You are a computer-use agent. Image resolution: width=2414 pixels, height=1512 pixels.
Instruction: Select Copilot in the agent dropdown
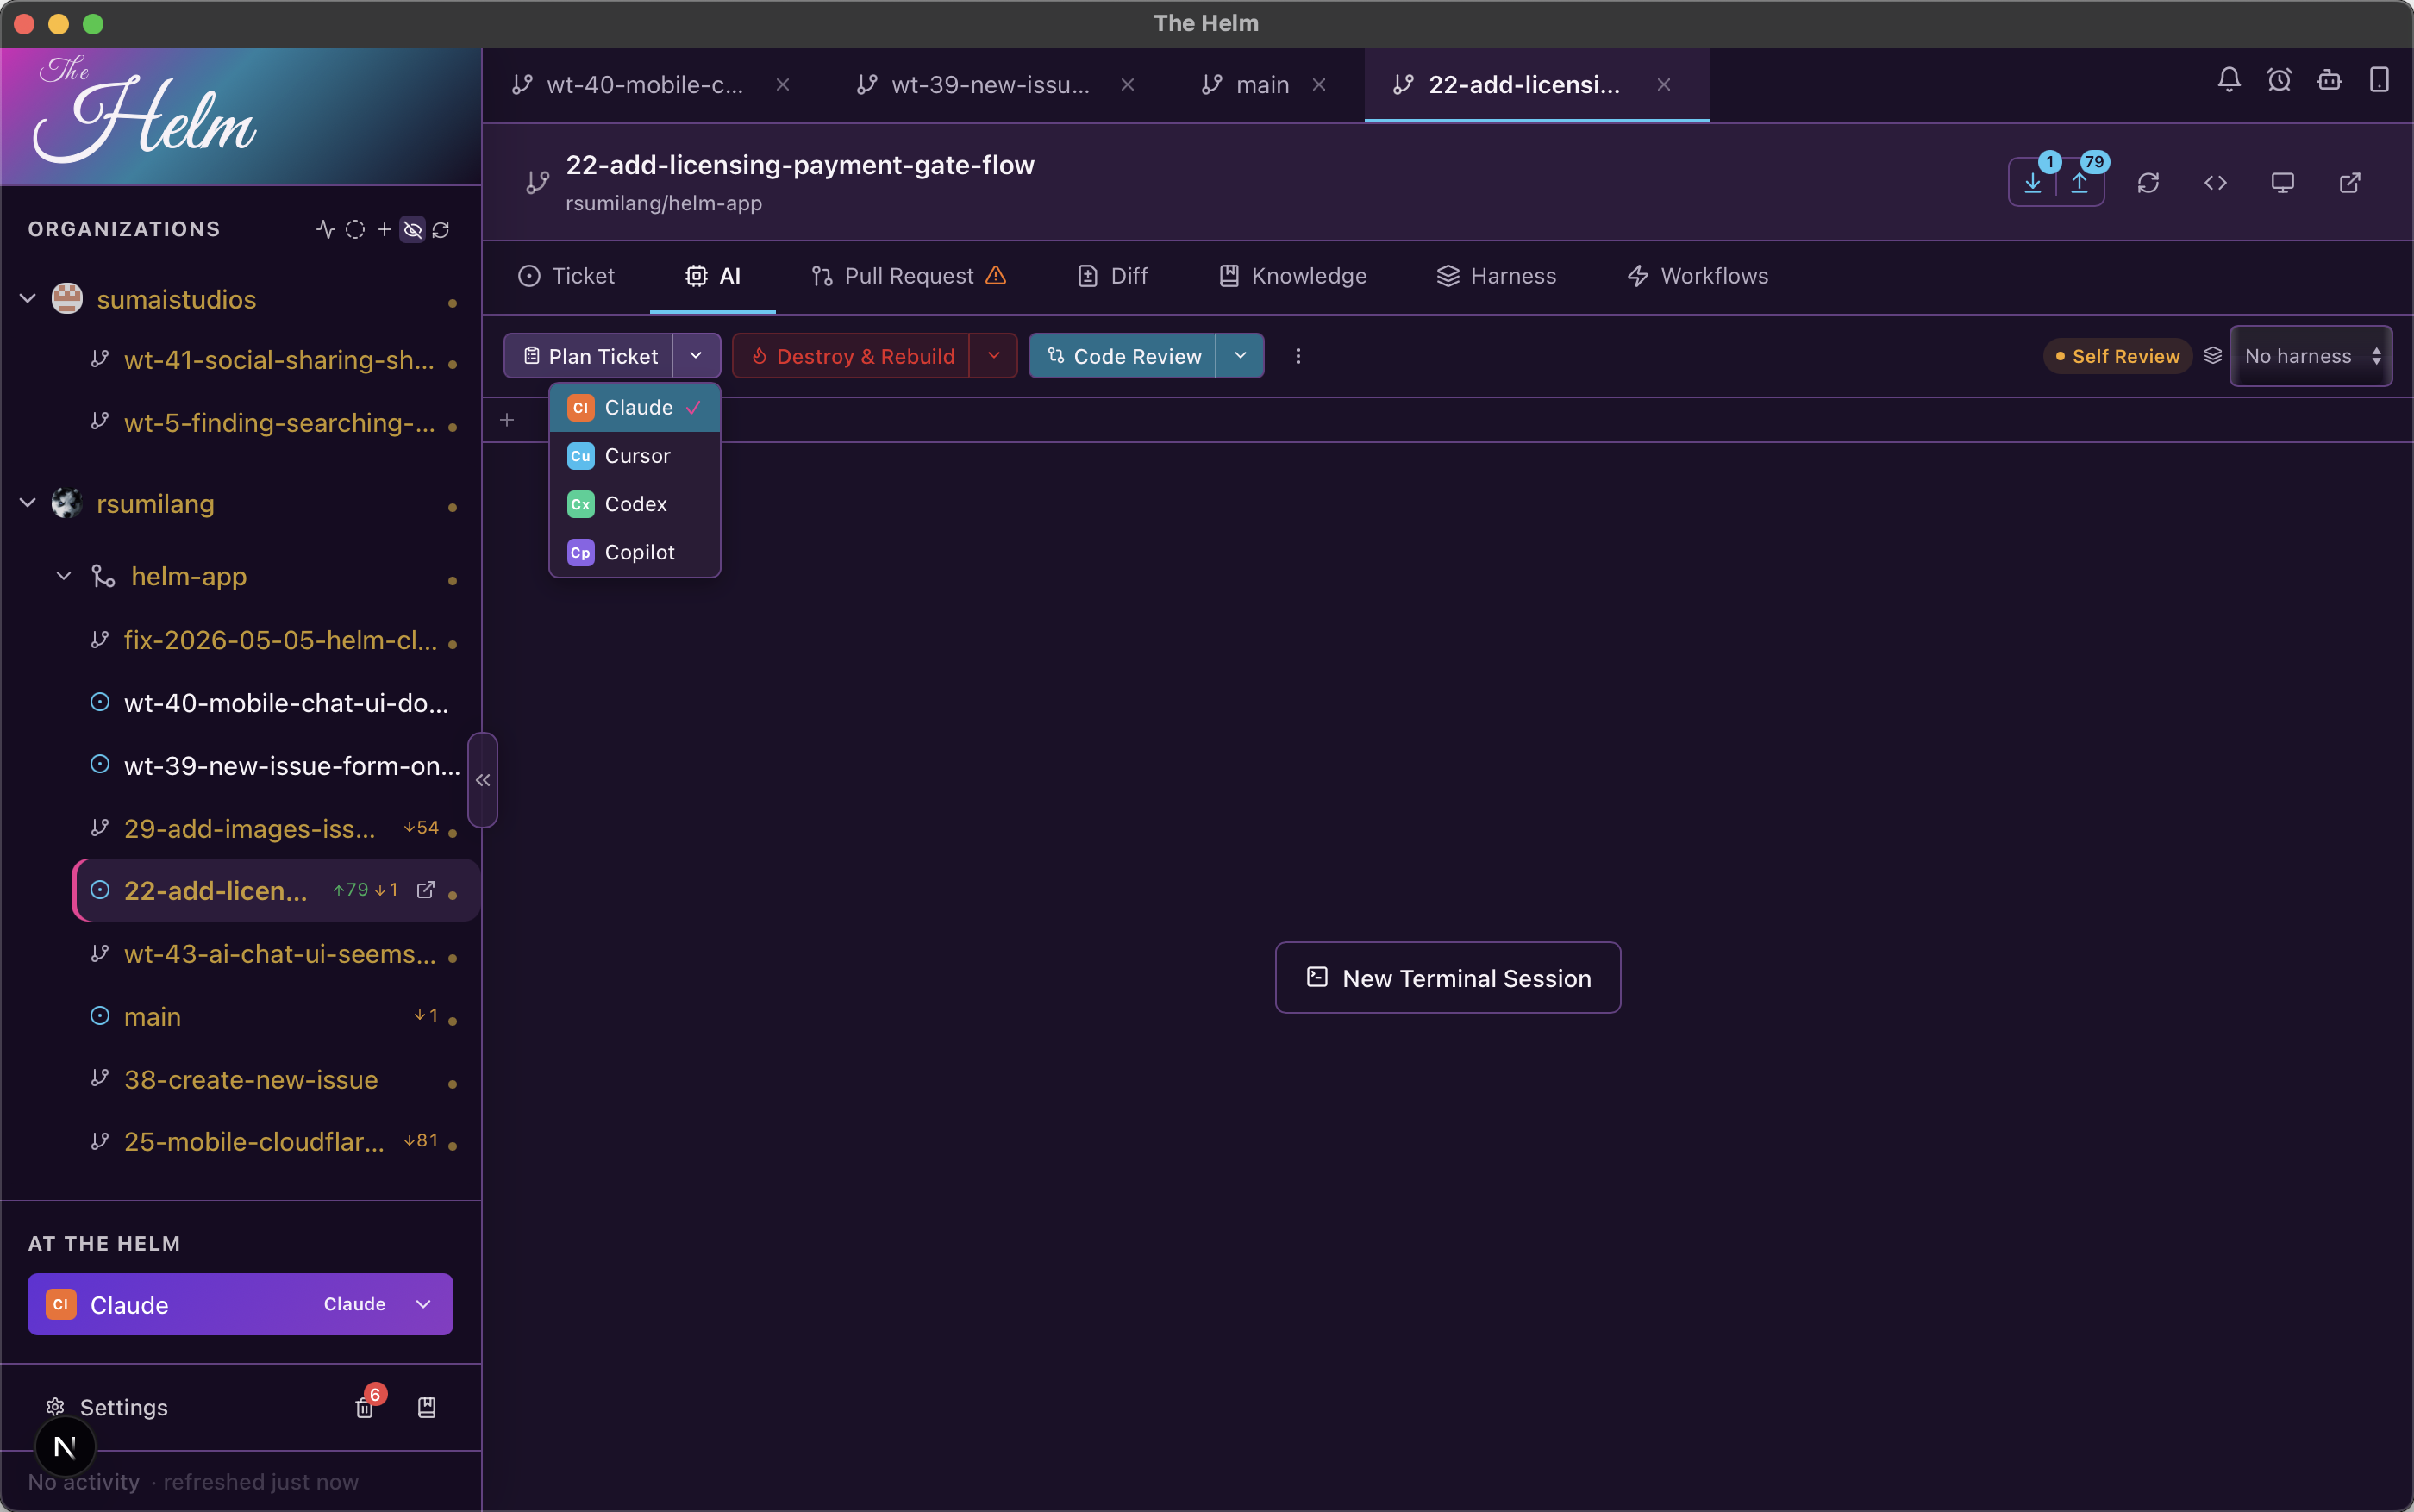click(x=635, y=552)
